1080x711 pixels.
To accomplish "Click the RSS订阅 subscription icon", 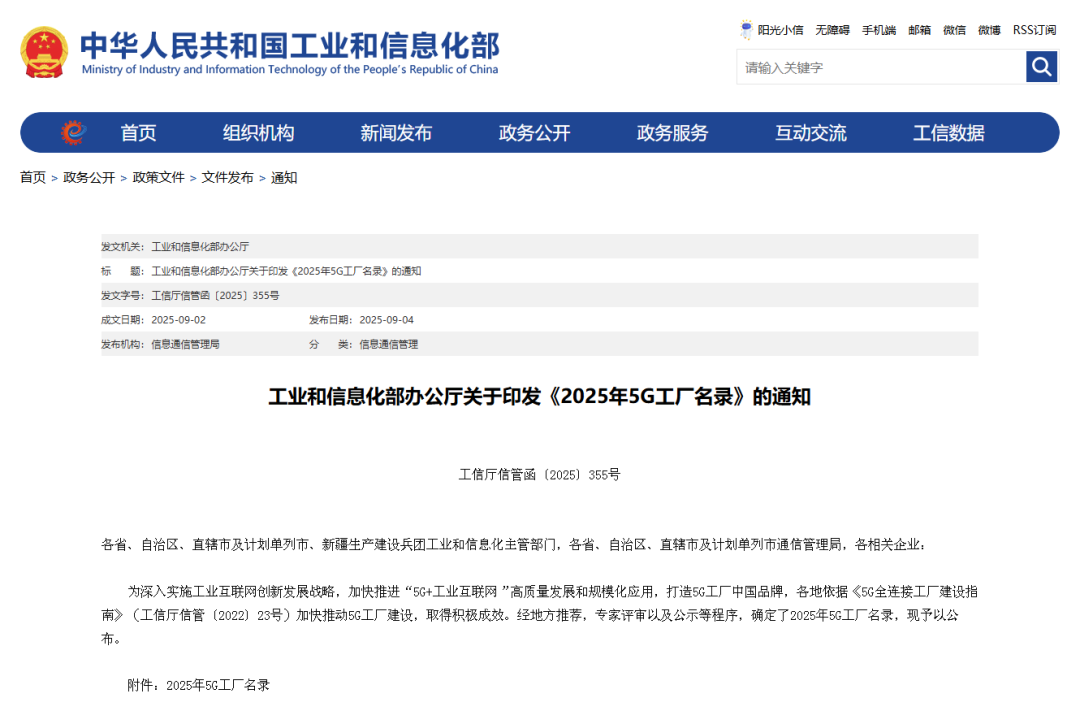I will pyautogui.click(x=1033, y=30).
